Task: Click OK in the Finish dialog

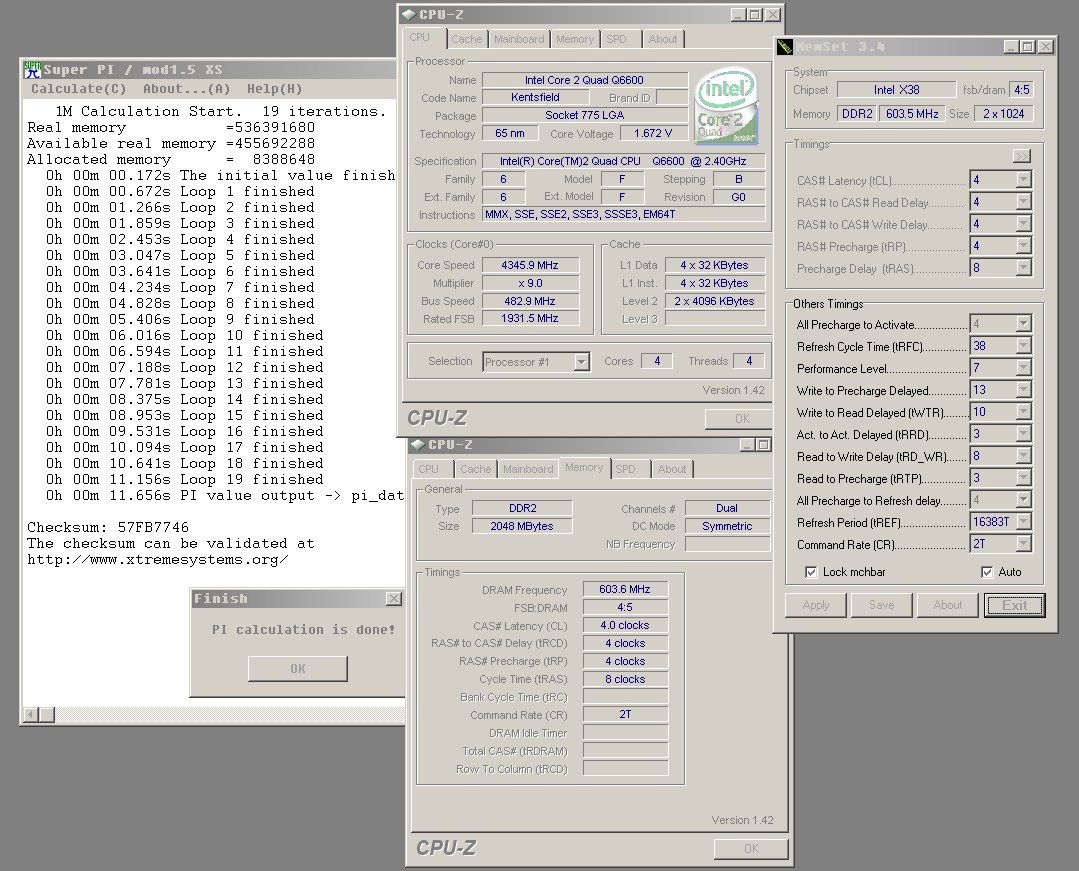Action: point(297,669)
